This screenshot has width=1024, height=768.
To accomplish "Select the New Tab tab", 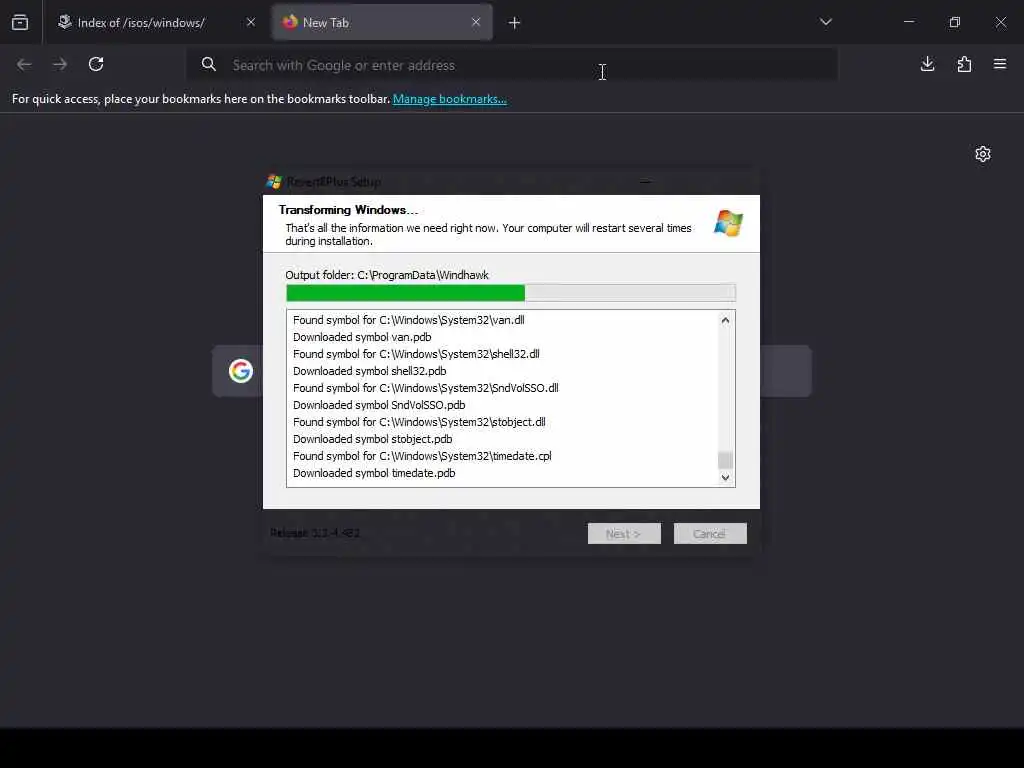I will (x=382, y=23).
